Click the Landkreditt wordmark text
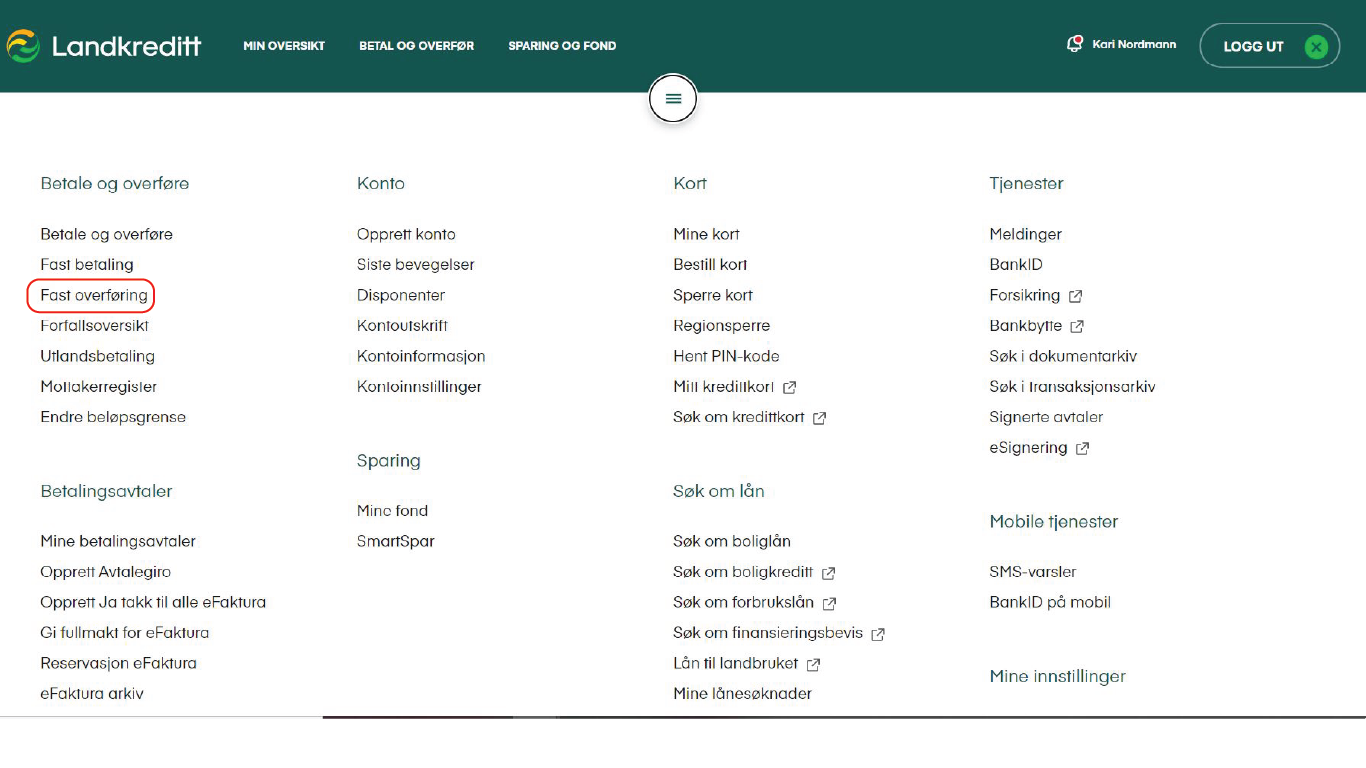Screen dimensions: 1366x768 tap(127, 46)
